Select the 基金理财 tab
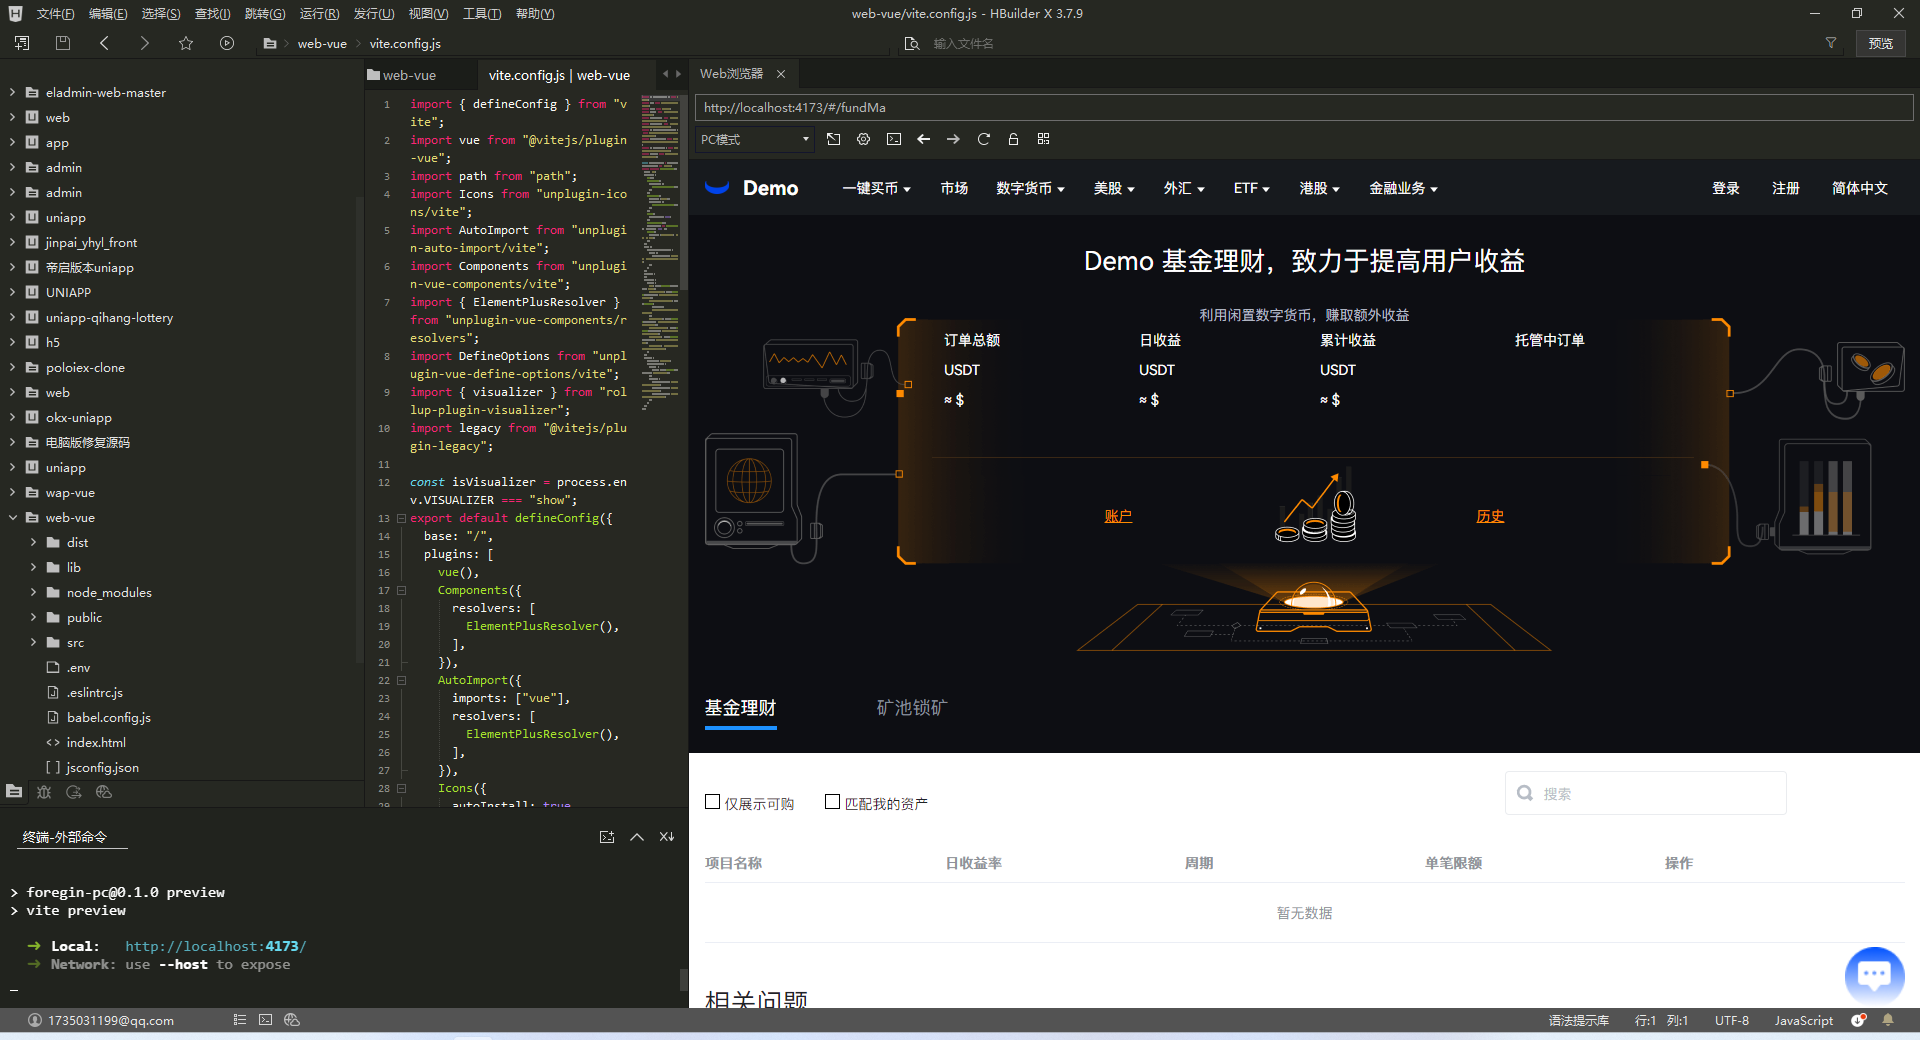The image size is (1920, 1040). pos(740,708)
